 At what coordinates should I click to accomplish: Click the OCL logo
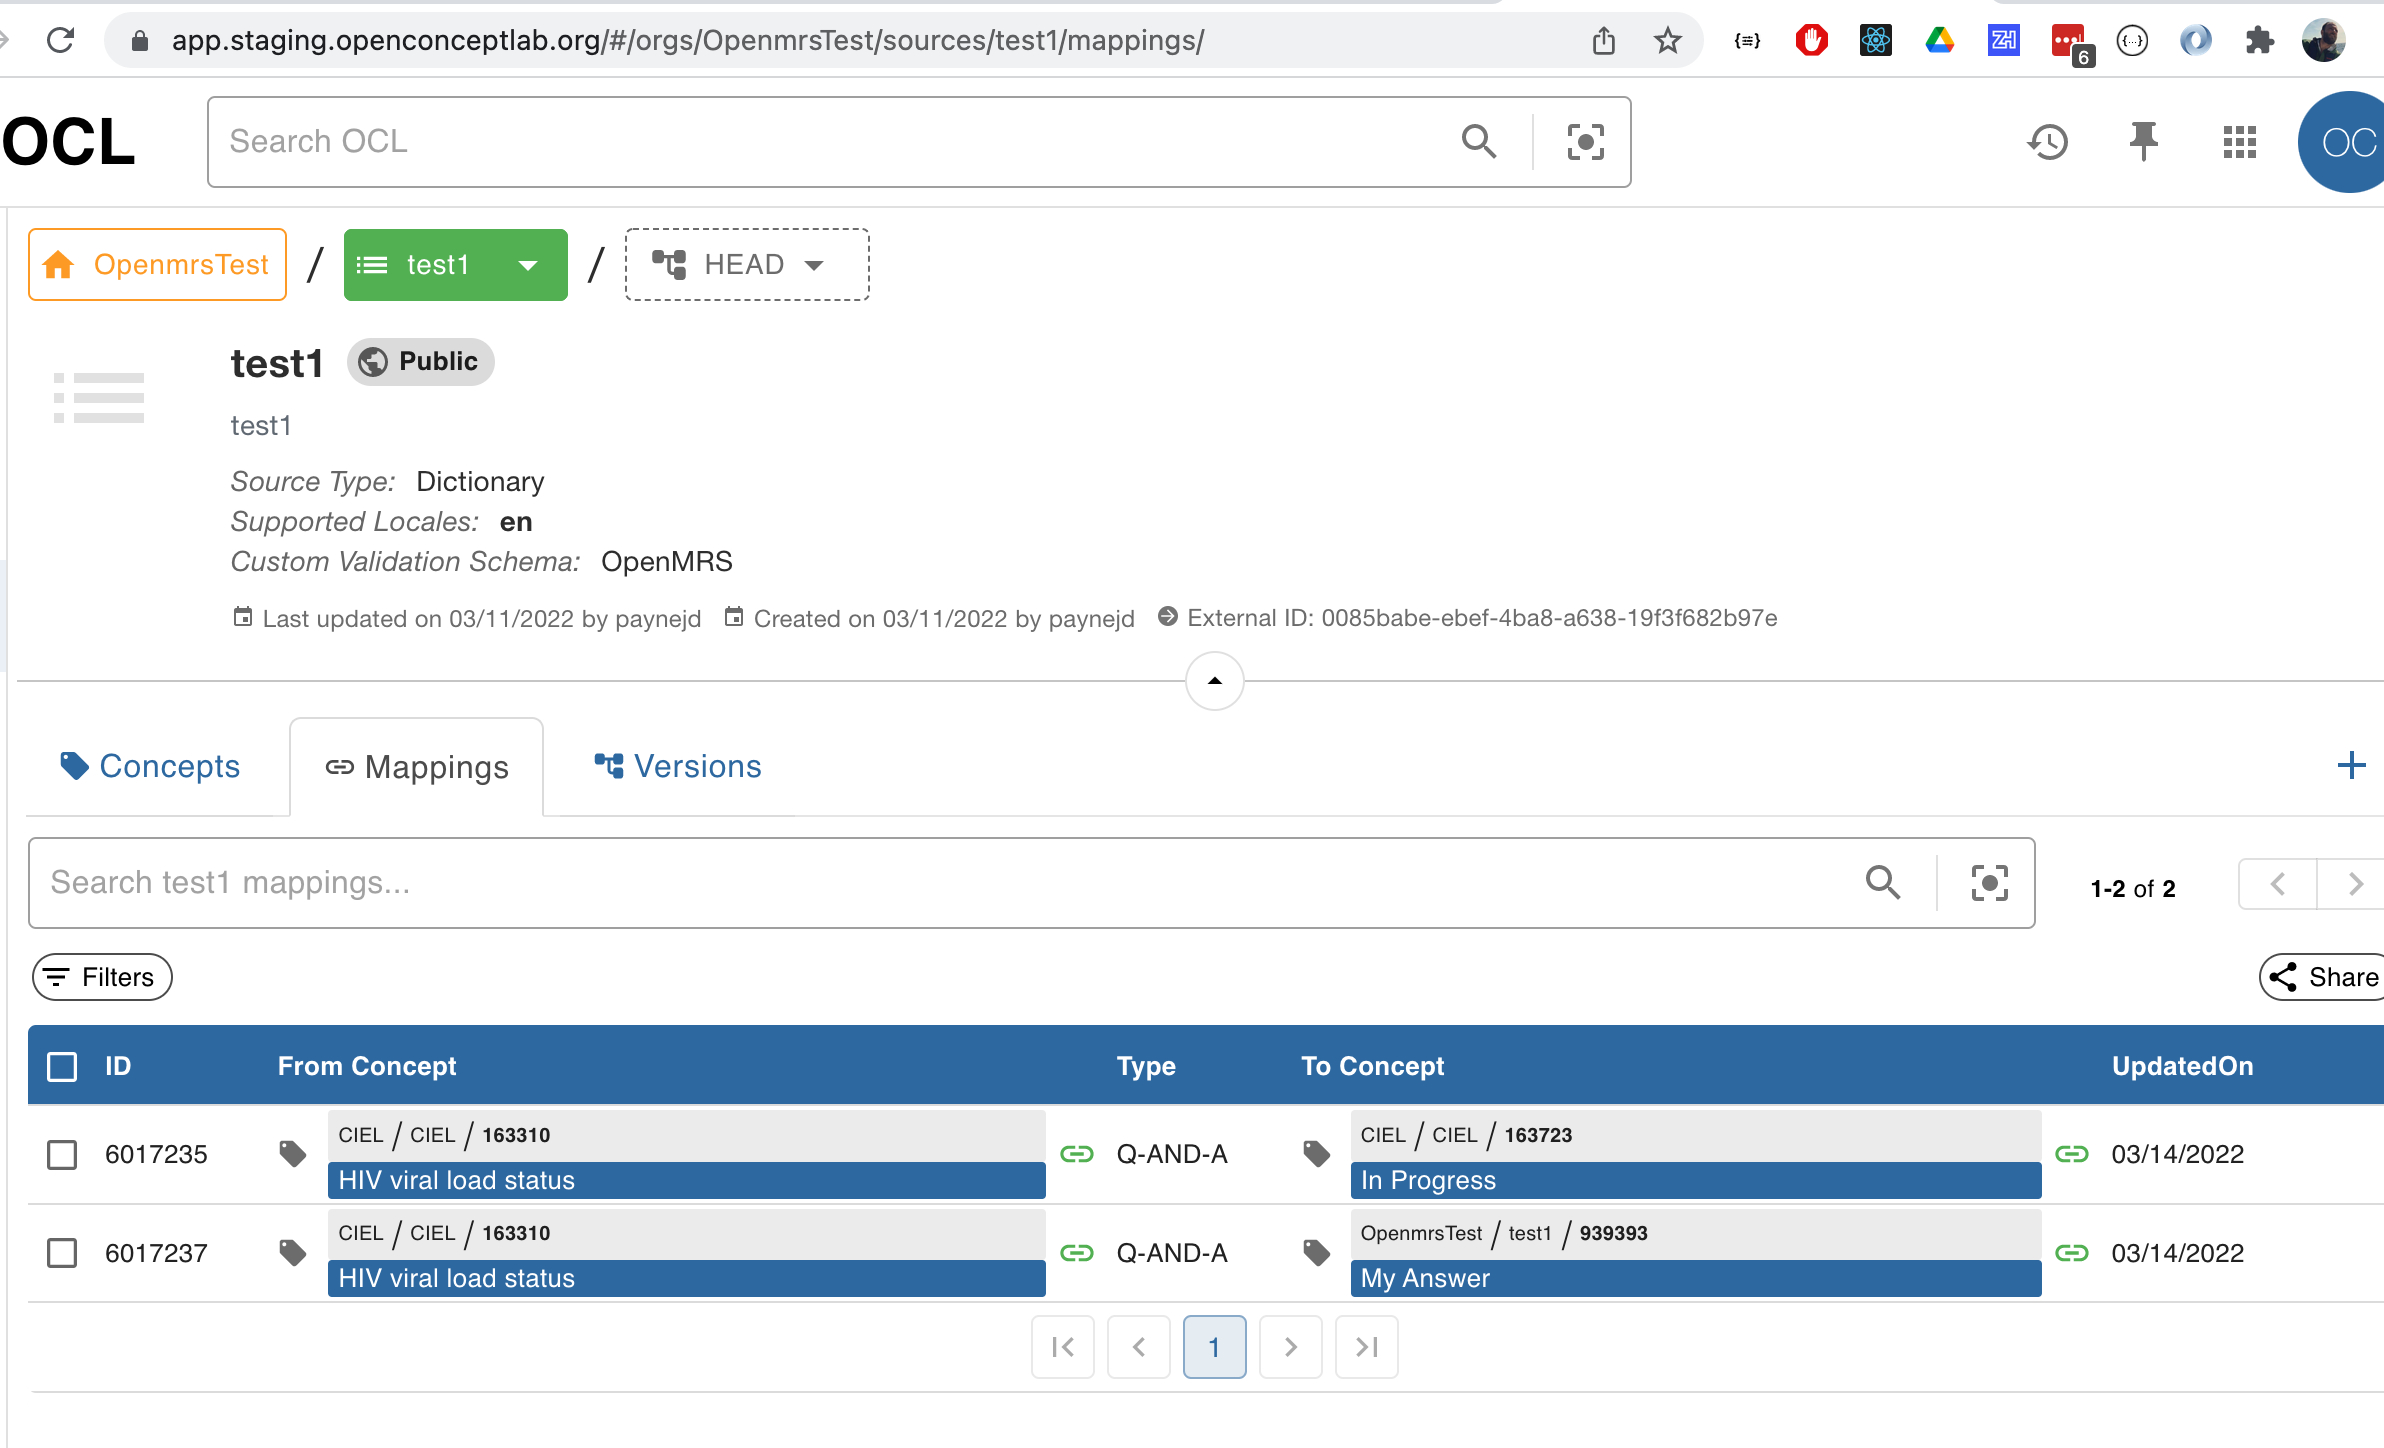tap(68, 140)
